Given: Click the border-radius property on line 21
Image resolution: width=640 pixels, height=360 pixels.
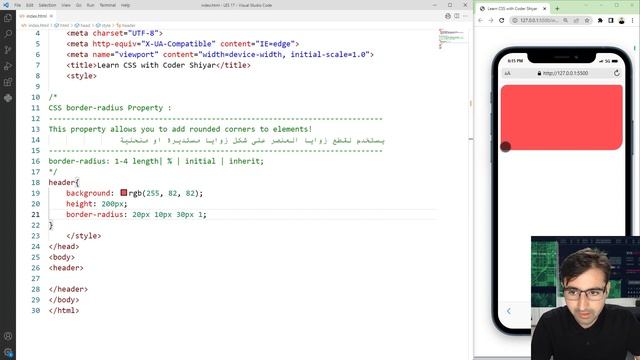Looking at the screenshot, I should 95,214.
